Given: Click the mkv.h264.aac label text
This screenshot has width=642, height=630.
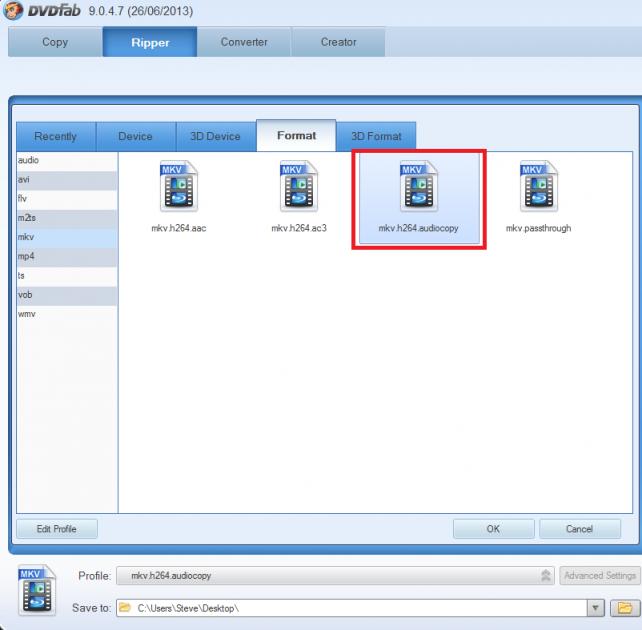Looking at the screenshot, I should coord(179,228).
